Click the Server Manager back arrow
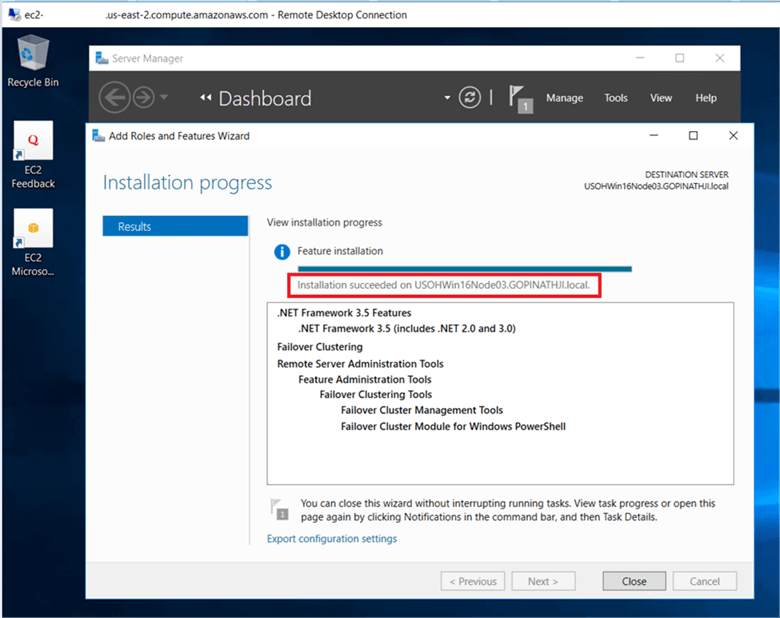 [114, 98]
